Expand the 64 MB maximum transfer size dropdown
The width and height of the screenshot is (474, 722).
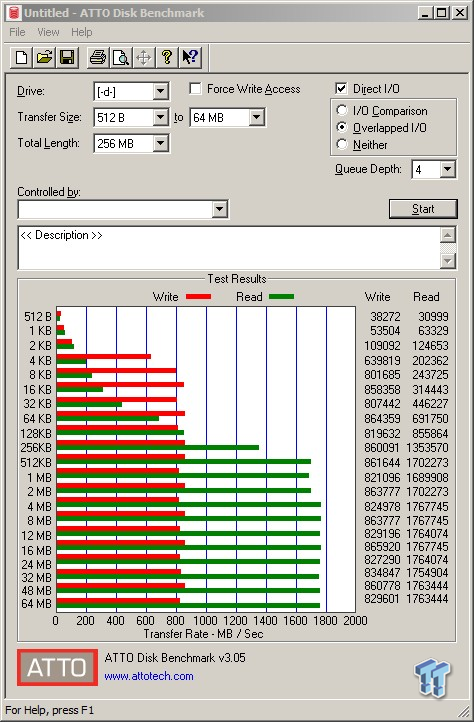pyautogui.click(x=257, y=117)
